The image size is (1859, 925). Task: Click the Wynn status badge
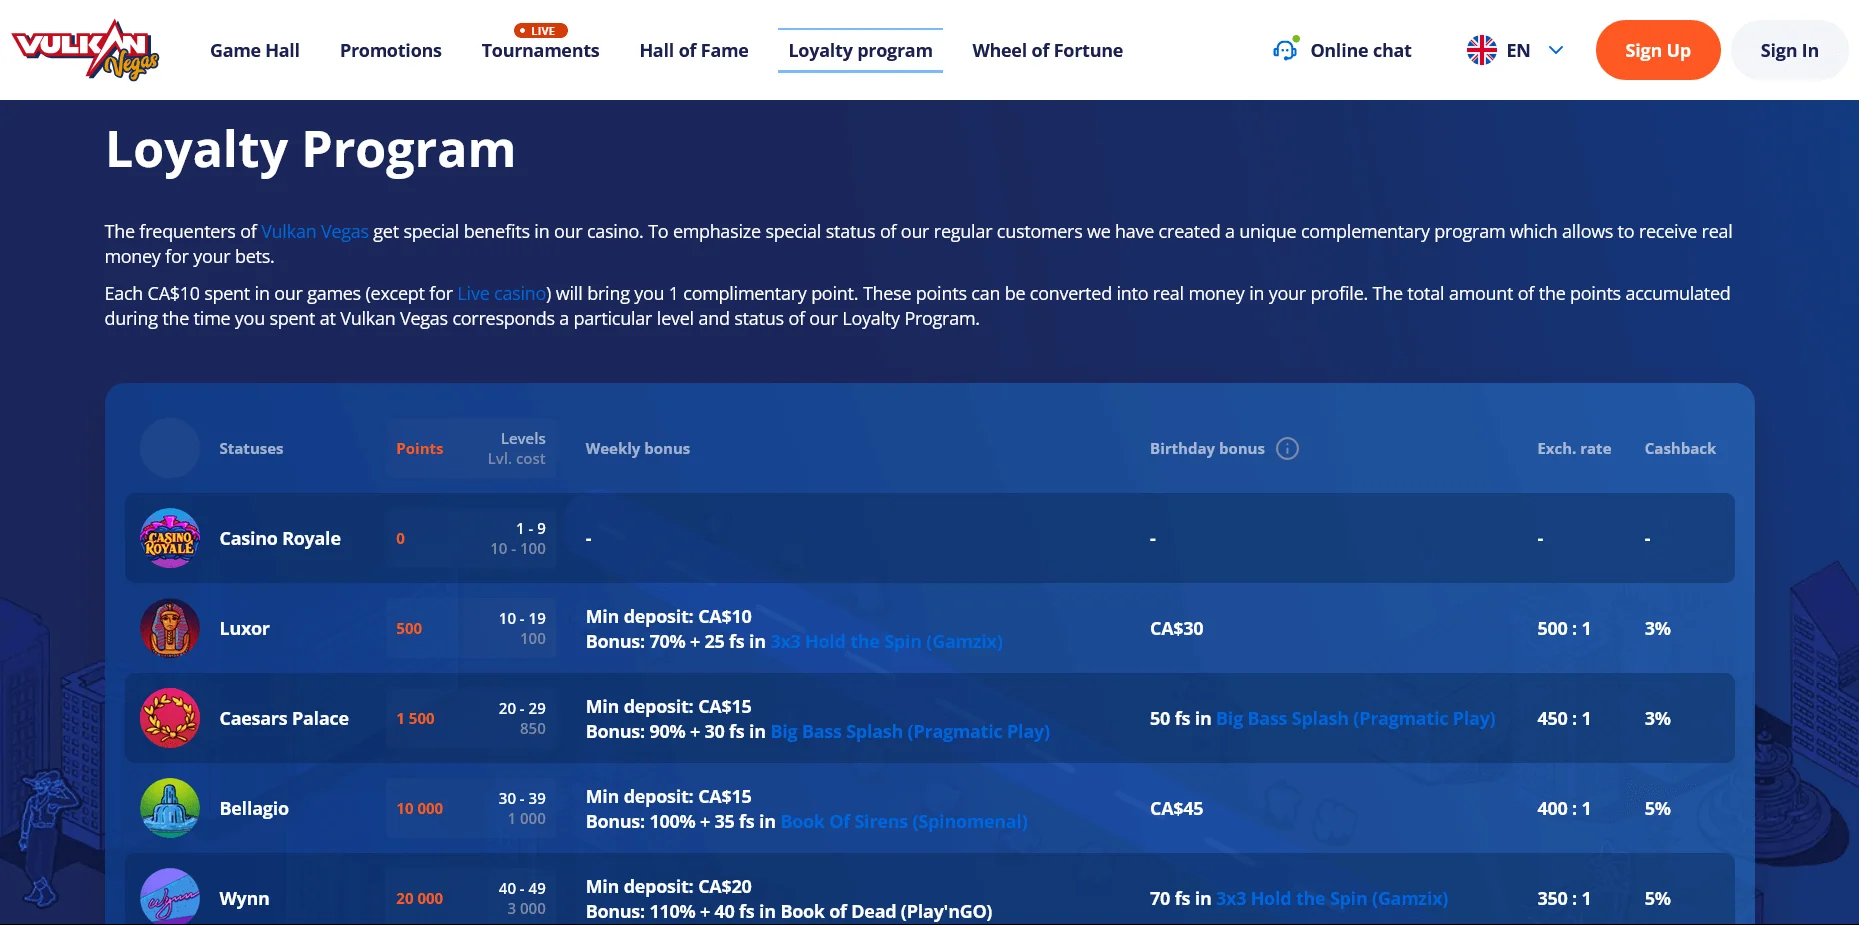[x=170, y=896]
